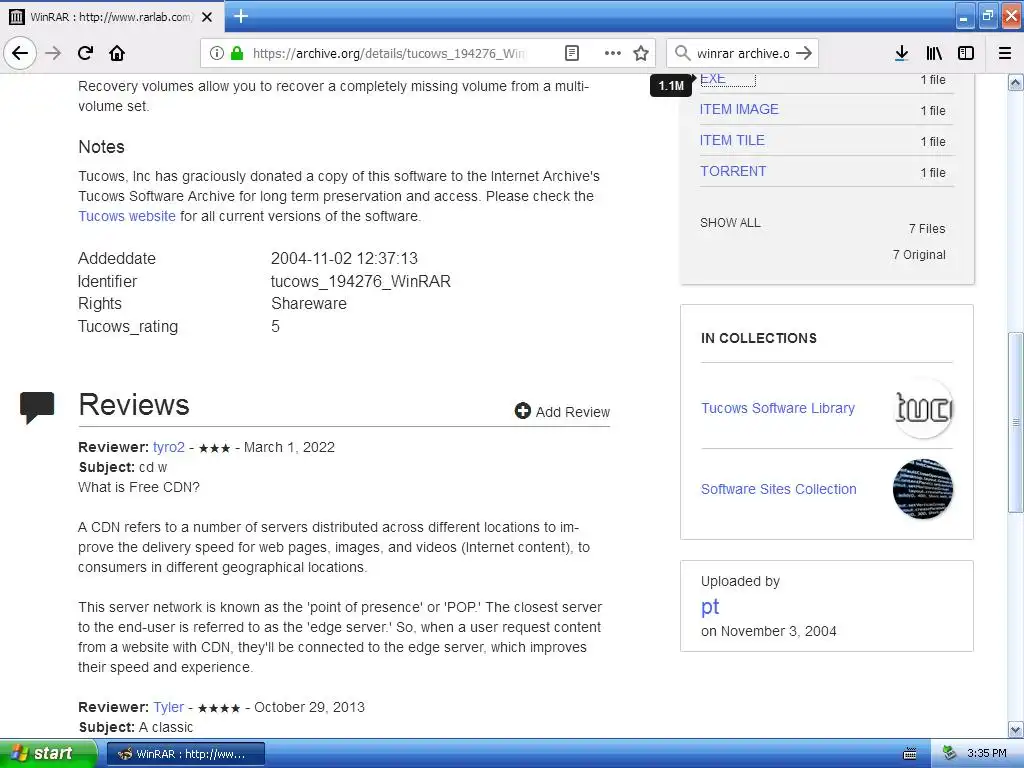Open page actions three-dots menu
The height and width of the screenshot is (768, 1024).
(613, 53)
